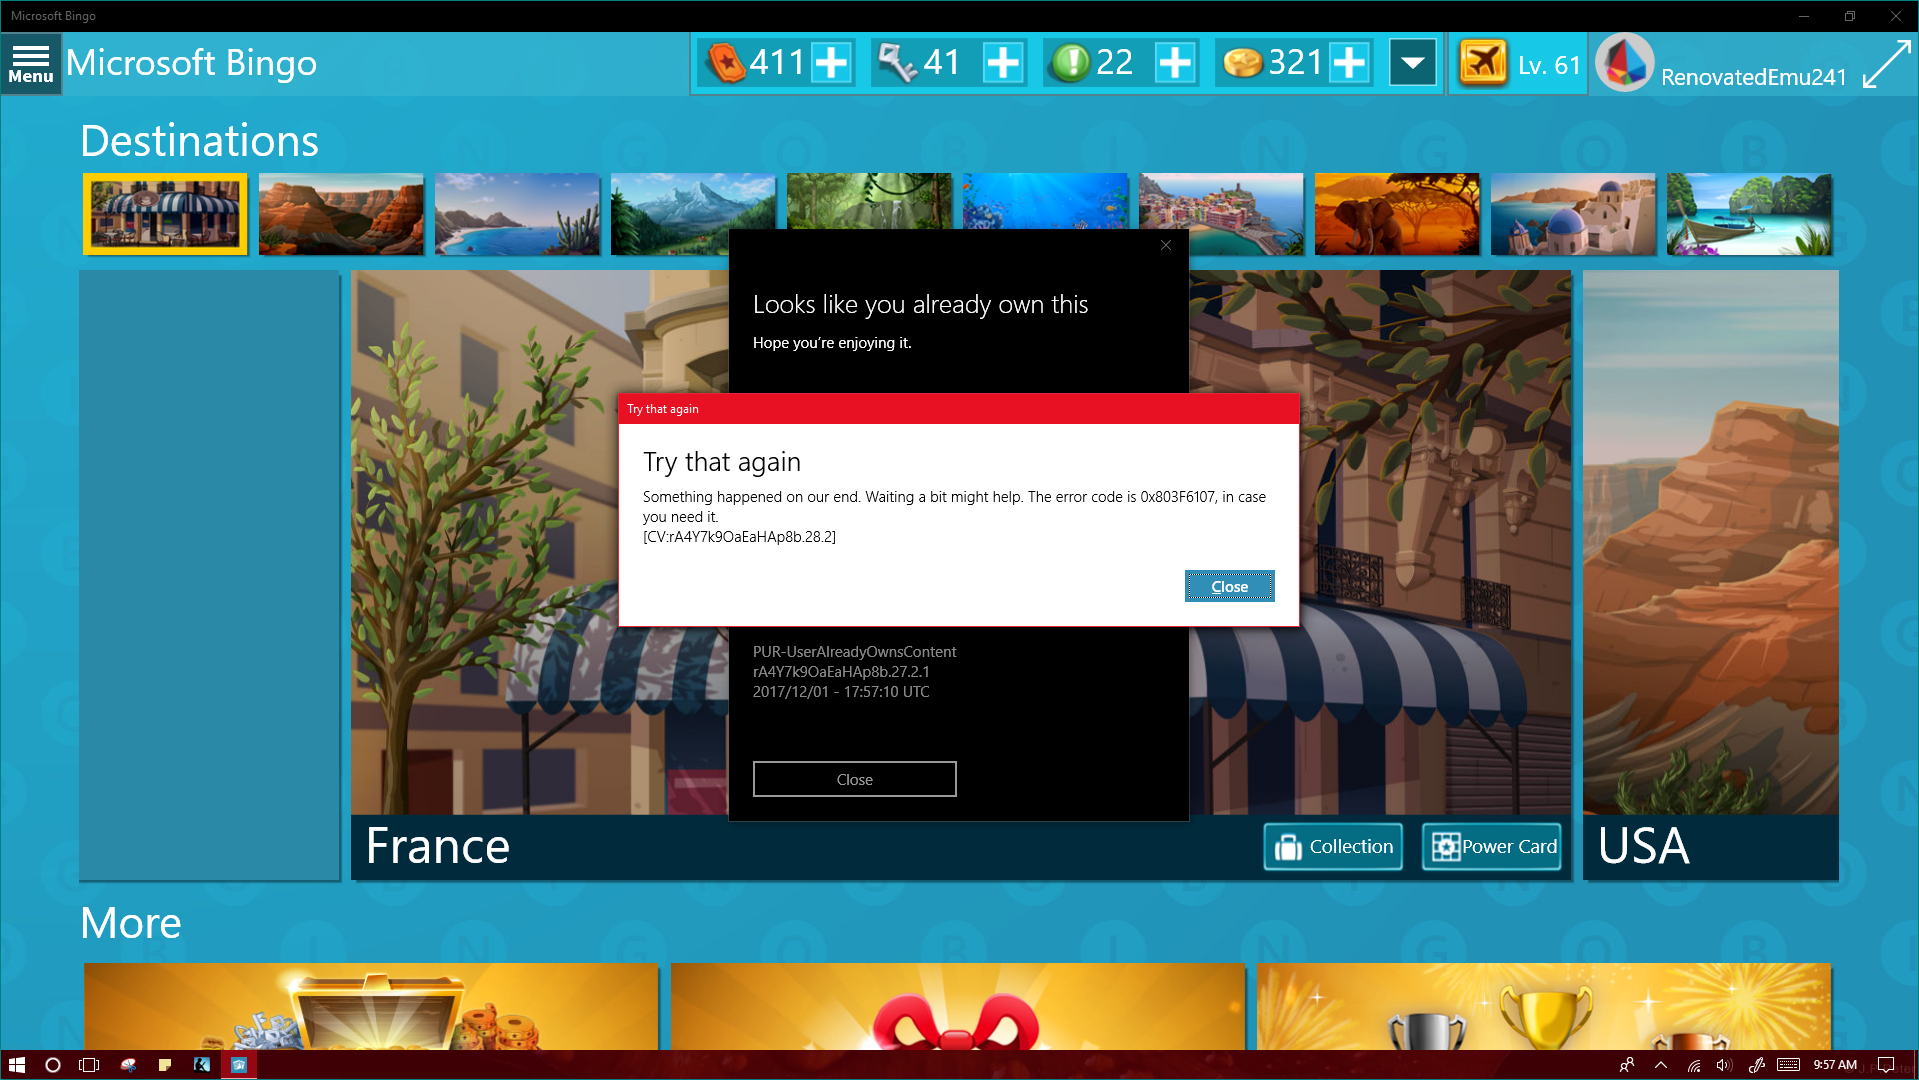Add more keys with plus button
The height and width of the screenshot is (1080, 1919).
coord(1003,63)
